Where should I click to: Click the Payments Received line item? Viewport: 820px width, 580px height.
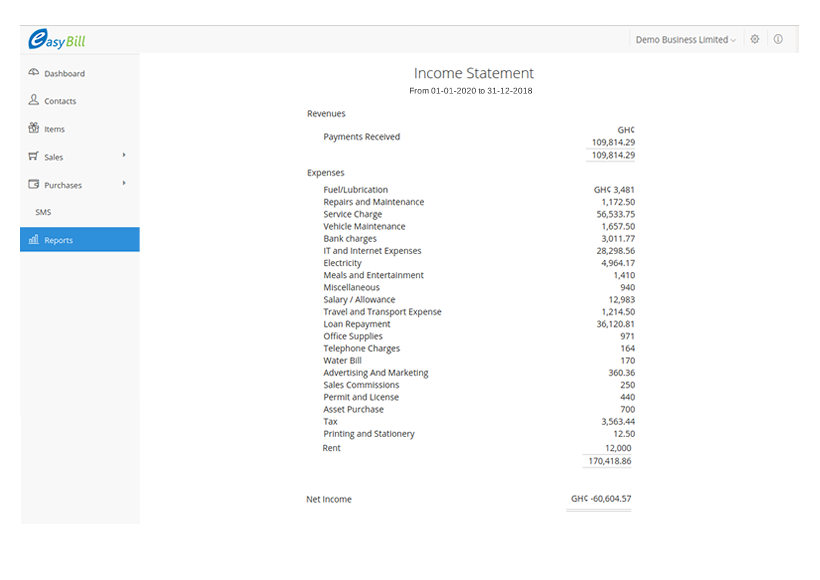point(361,137)
